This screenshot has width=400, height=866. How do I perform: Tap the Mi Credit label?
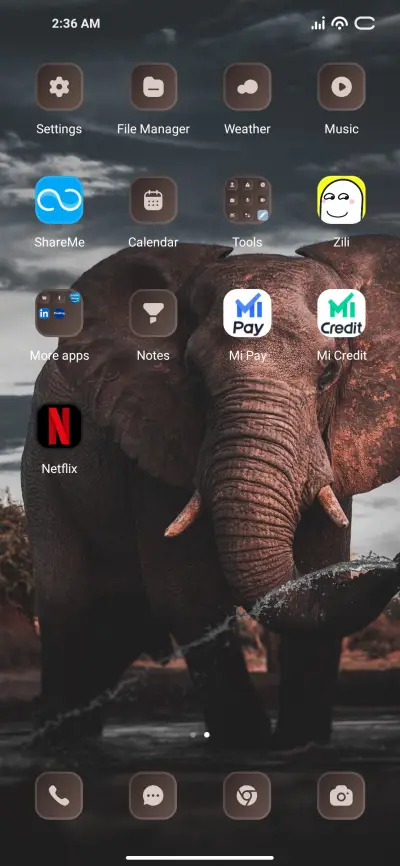[x=341, y=356]
